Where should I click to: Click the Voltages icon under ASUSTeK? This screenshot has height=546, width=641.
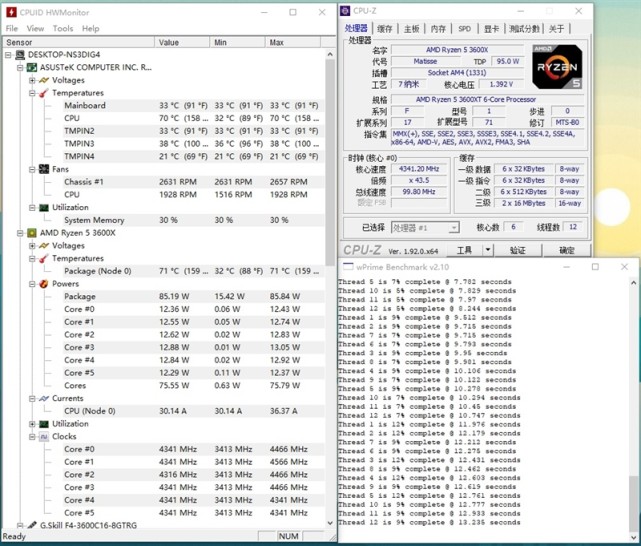coord(44,80)
